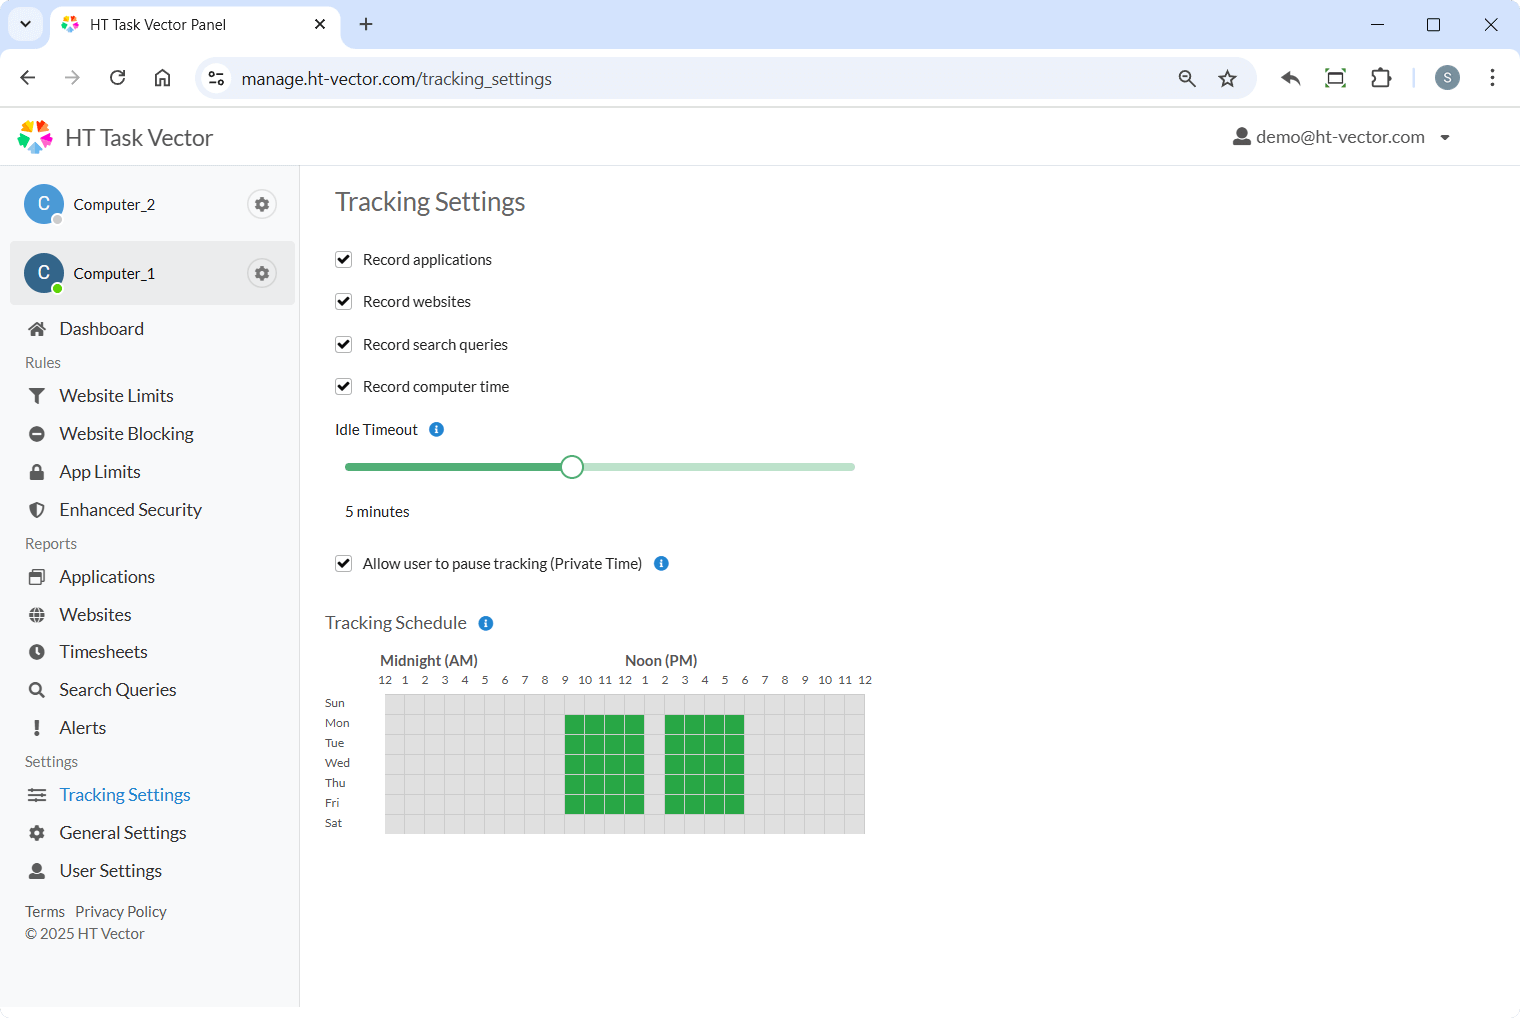Turn off Allow user to pause tracking
Viewport: 1520px width, 1018px height.
tap(343, 563)
